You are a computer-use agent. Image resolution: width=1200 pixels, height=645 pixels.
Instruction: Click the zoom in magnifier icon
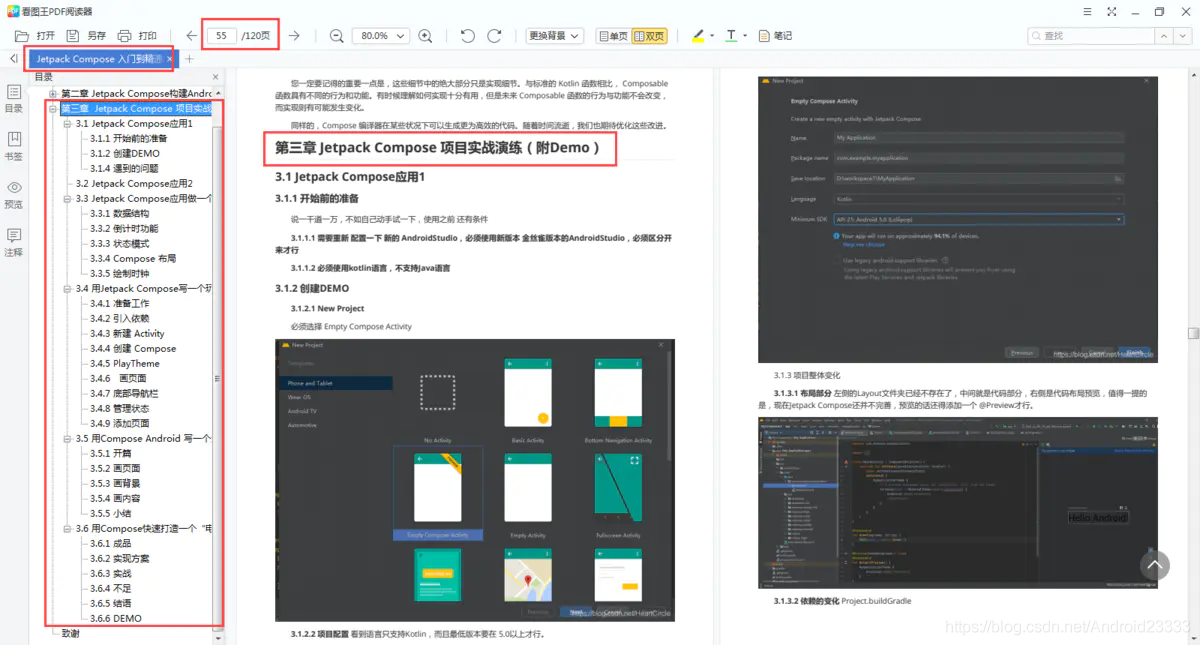pyautogui.click(x=425, y=36)
